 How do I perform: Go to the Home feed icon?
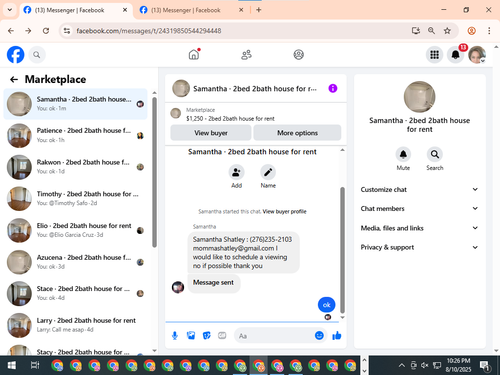(194, 54)
